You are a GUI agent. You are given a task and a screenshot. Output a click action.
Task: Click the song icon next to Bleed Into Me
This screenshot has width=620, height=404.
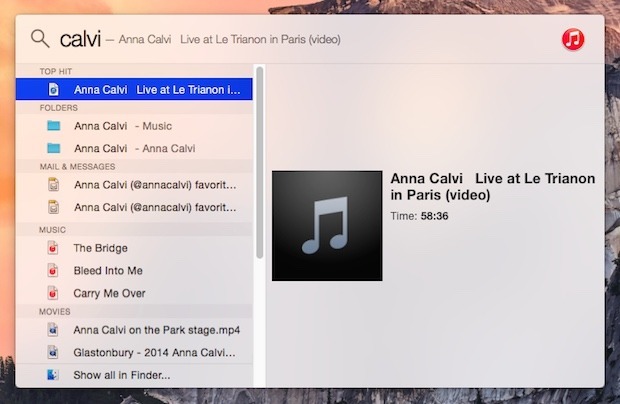point(54,270)
